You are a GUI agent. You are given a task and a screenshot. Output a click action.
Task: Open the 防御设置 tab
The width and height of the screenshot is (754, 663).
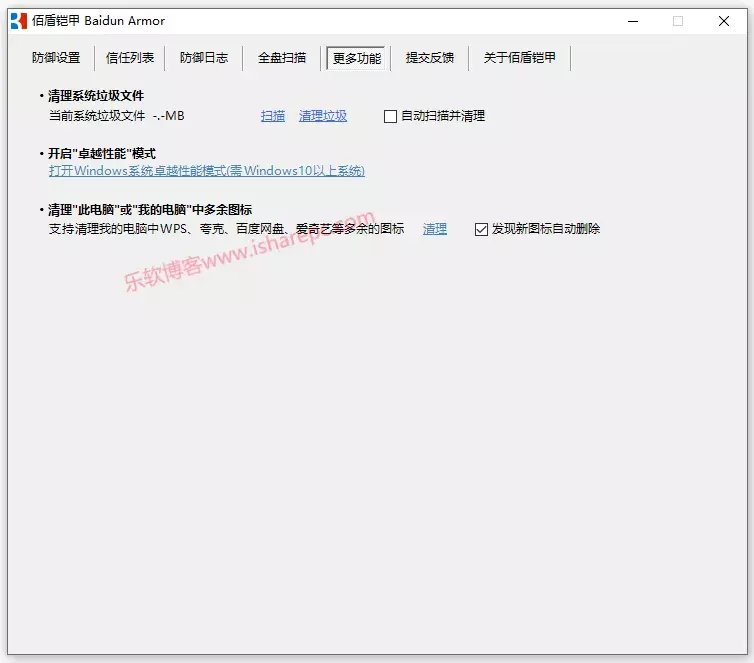[56, 58]
